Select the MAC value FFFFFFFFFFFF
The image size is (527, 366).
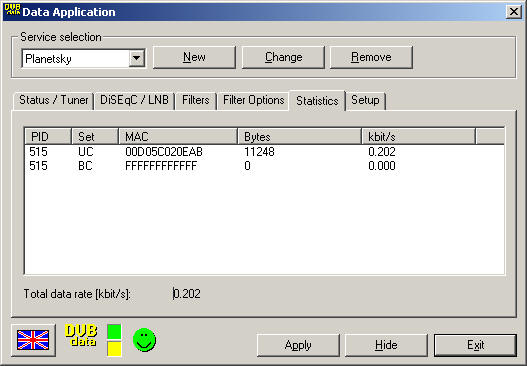click(x=161, y=166)
